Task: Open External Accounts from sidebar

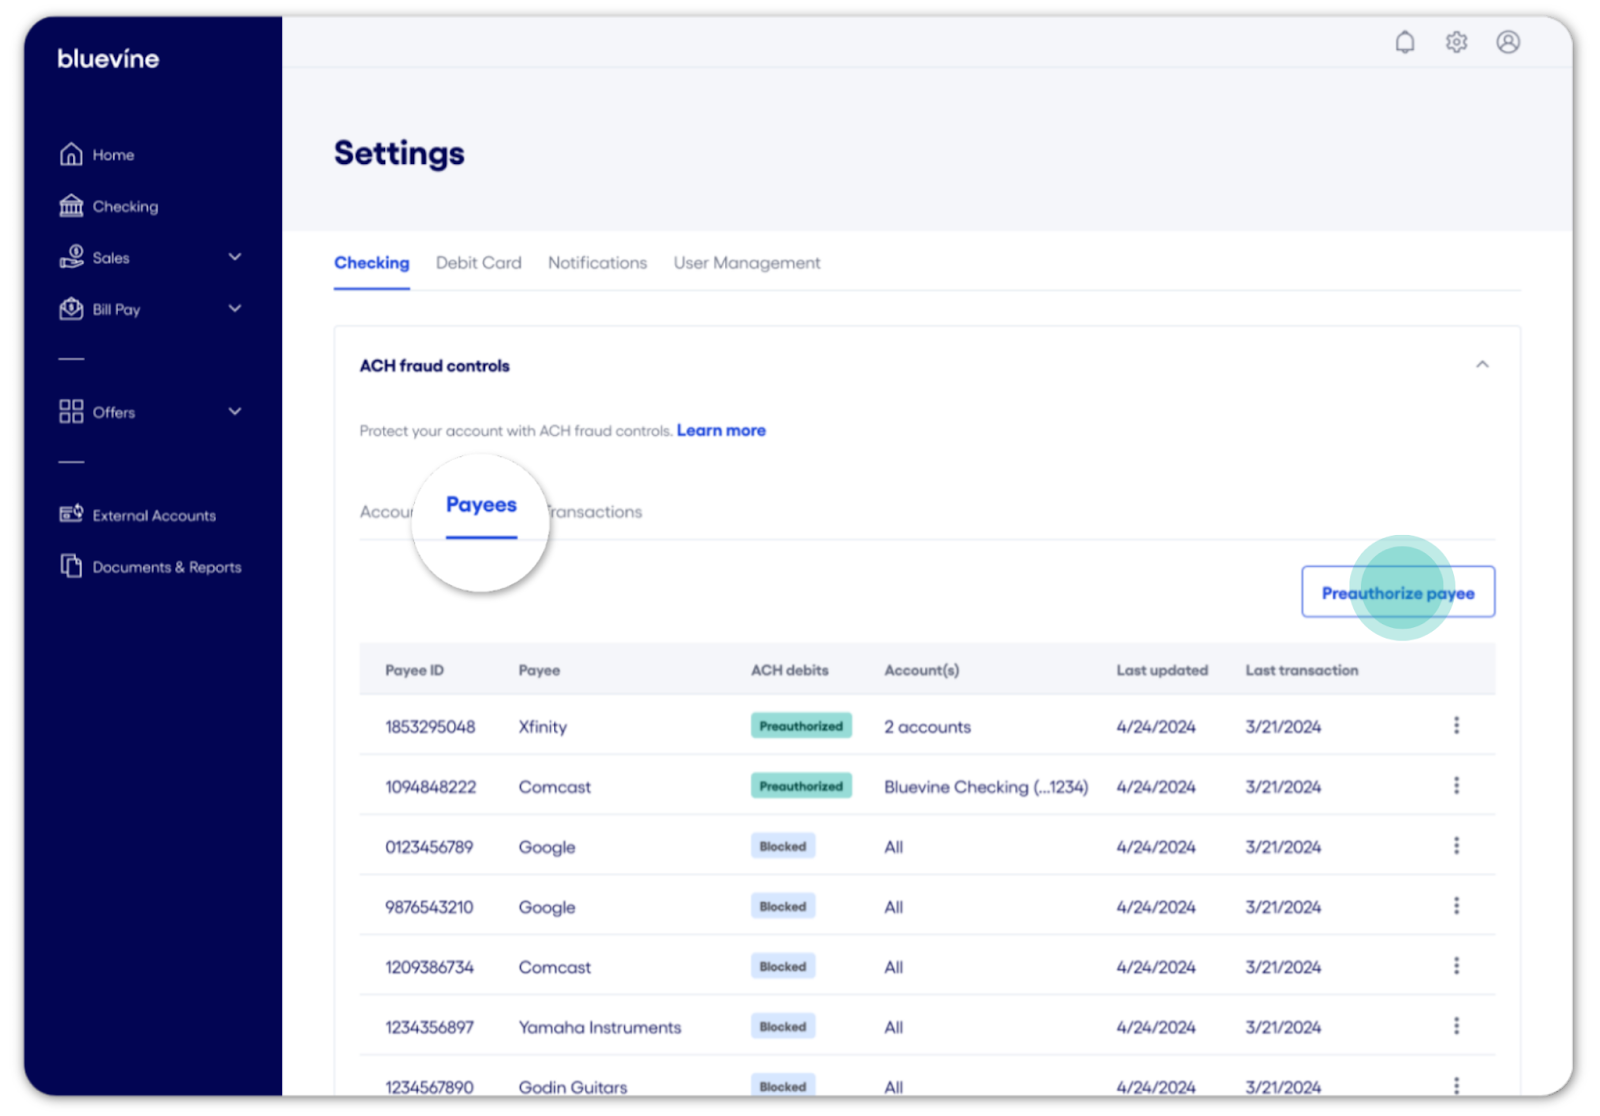Action: coord(153,515)
